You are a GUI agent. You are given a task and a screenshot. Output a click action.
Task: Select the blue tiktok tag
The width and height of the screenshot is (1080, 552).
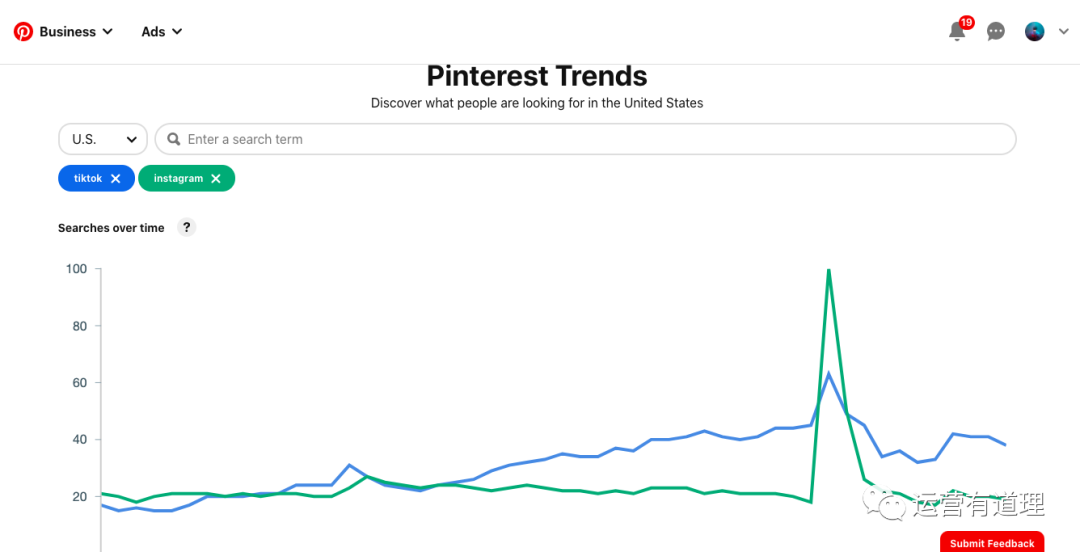click(x=88, y=179)
